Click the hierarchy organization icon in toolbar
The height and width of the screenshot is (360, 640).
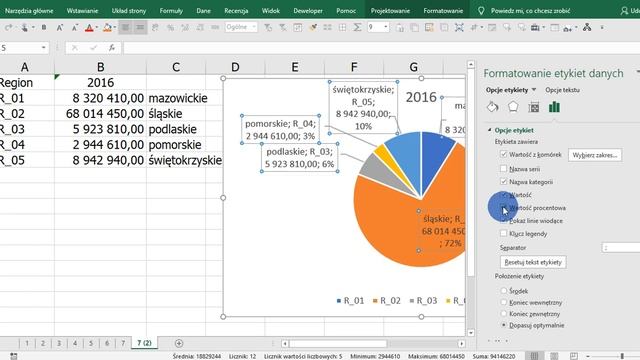(x=587, y=27)
